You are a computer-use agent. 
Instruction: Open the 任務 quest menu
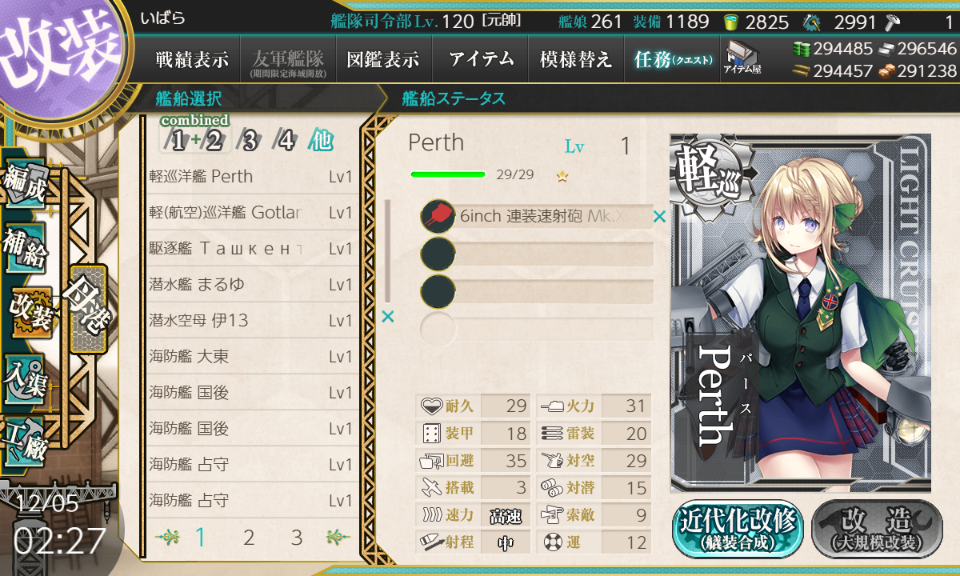[x=673, y=59]
